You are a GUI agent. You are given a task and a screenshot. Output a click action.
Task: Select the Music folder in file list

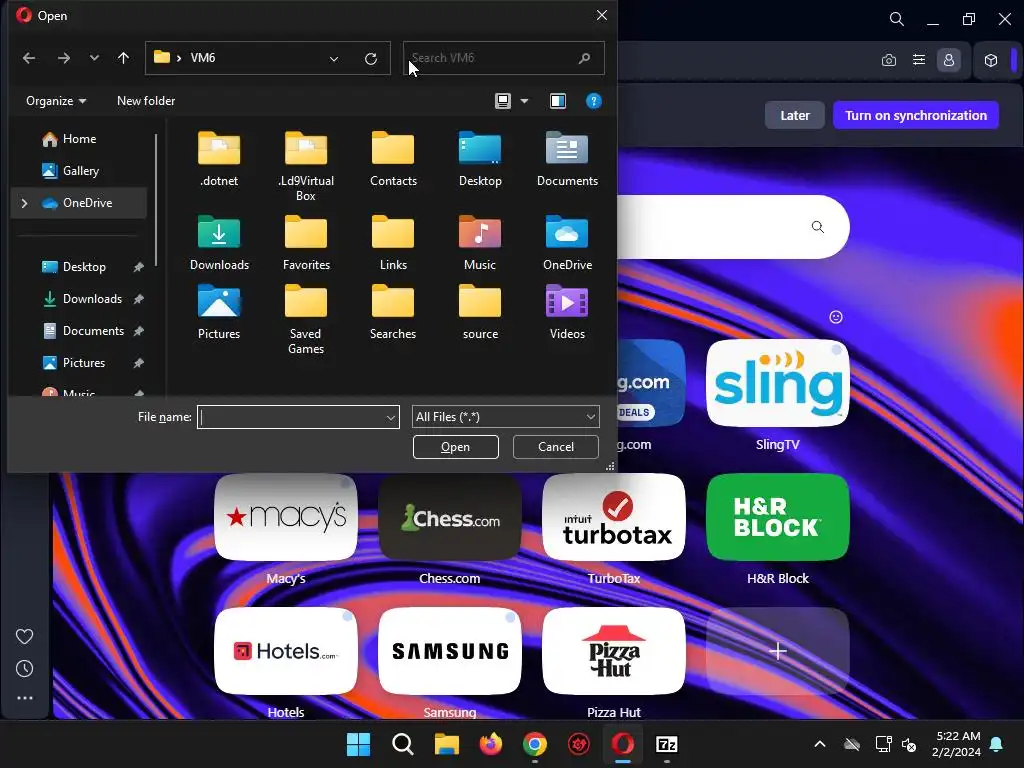coord(480,242)
